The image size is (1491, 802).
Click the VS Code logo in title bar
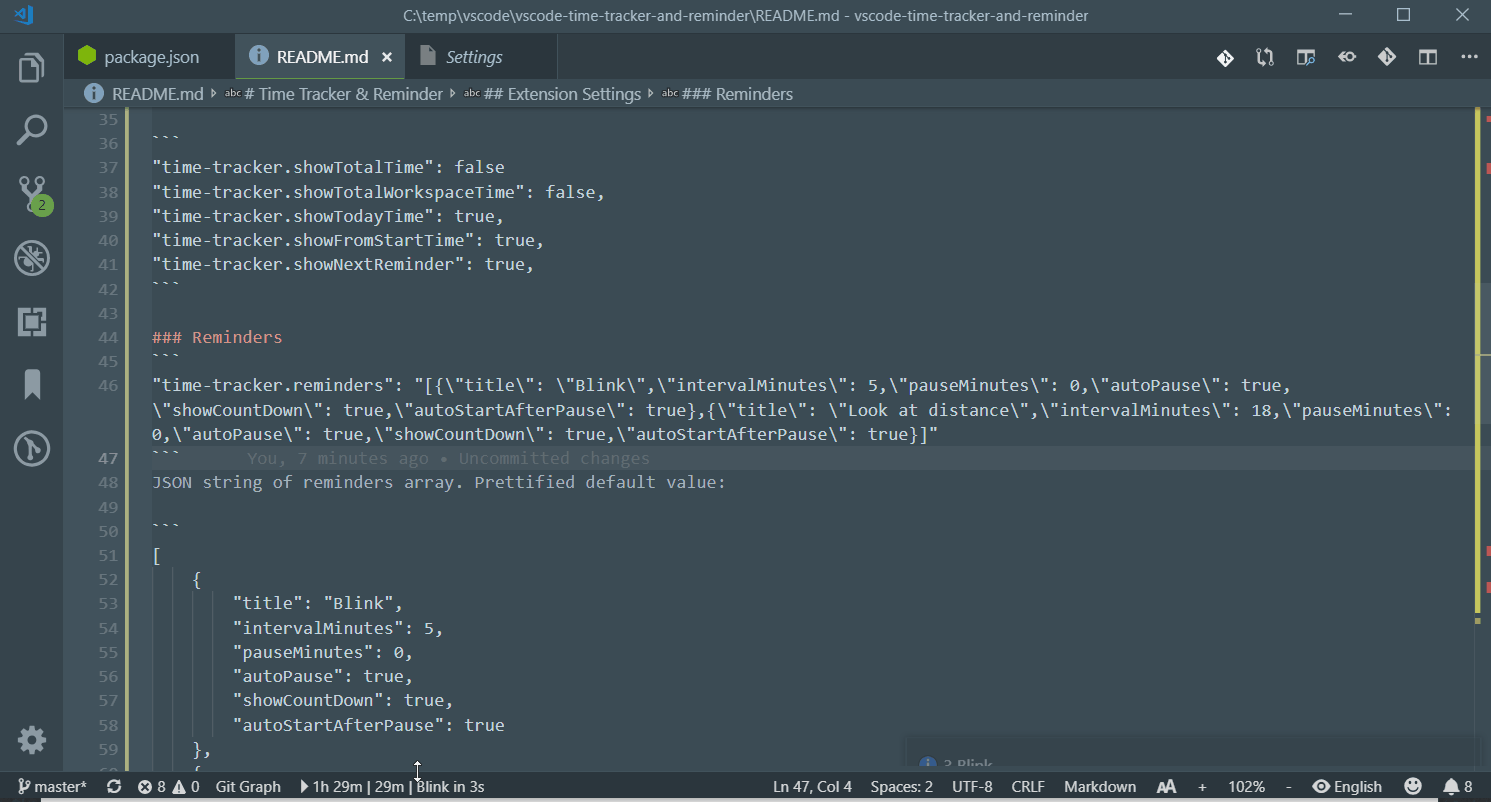[25, 15]
